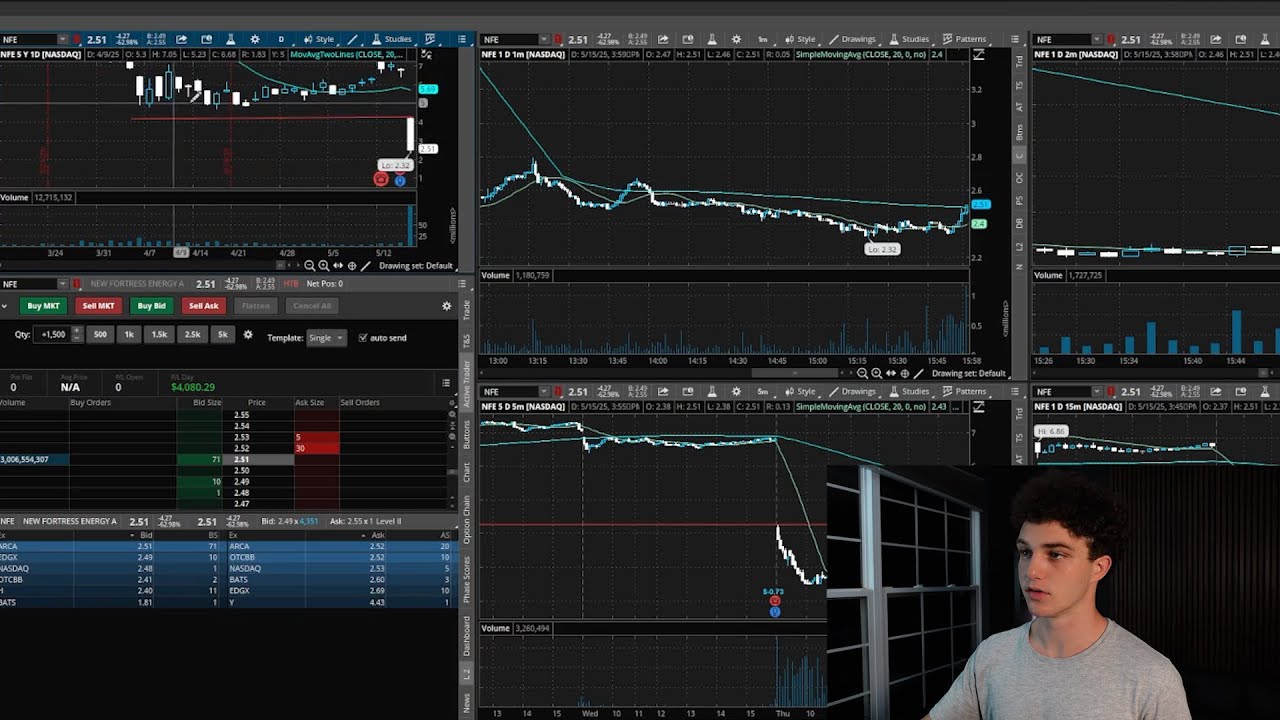
Task: Open the position summary list menu icon
Action: 446,382
